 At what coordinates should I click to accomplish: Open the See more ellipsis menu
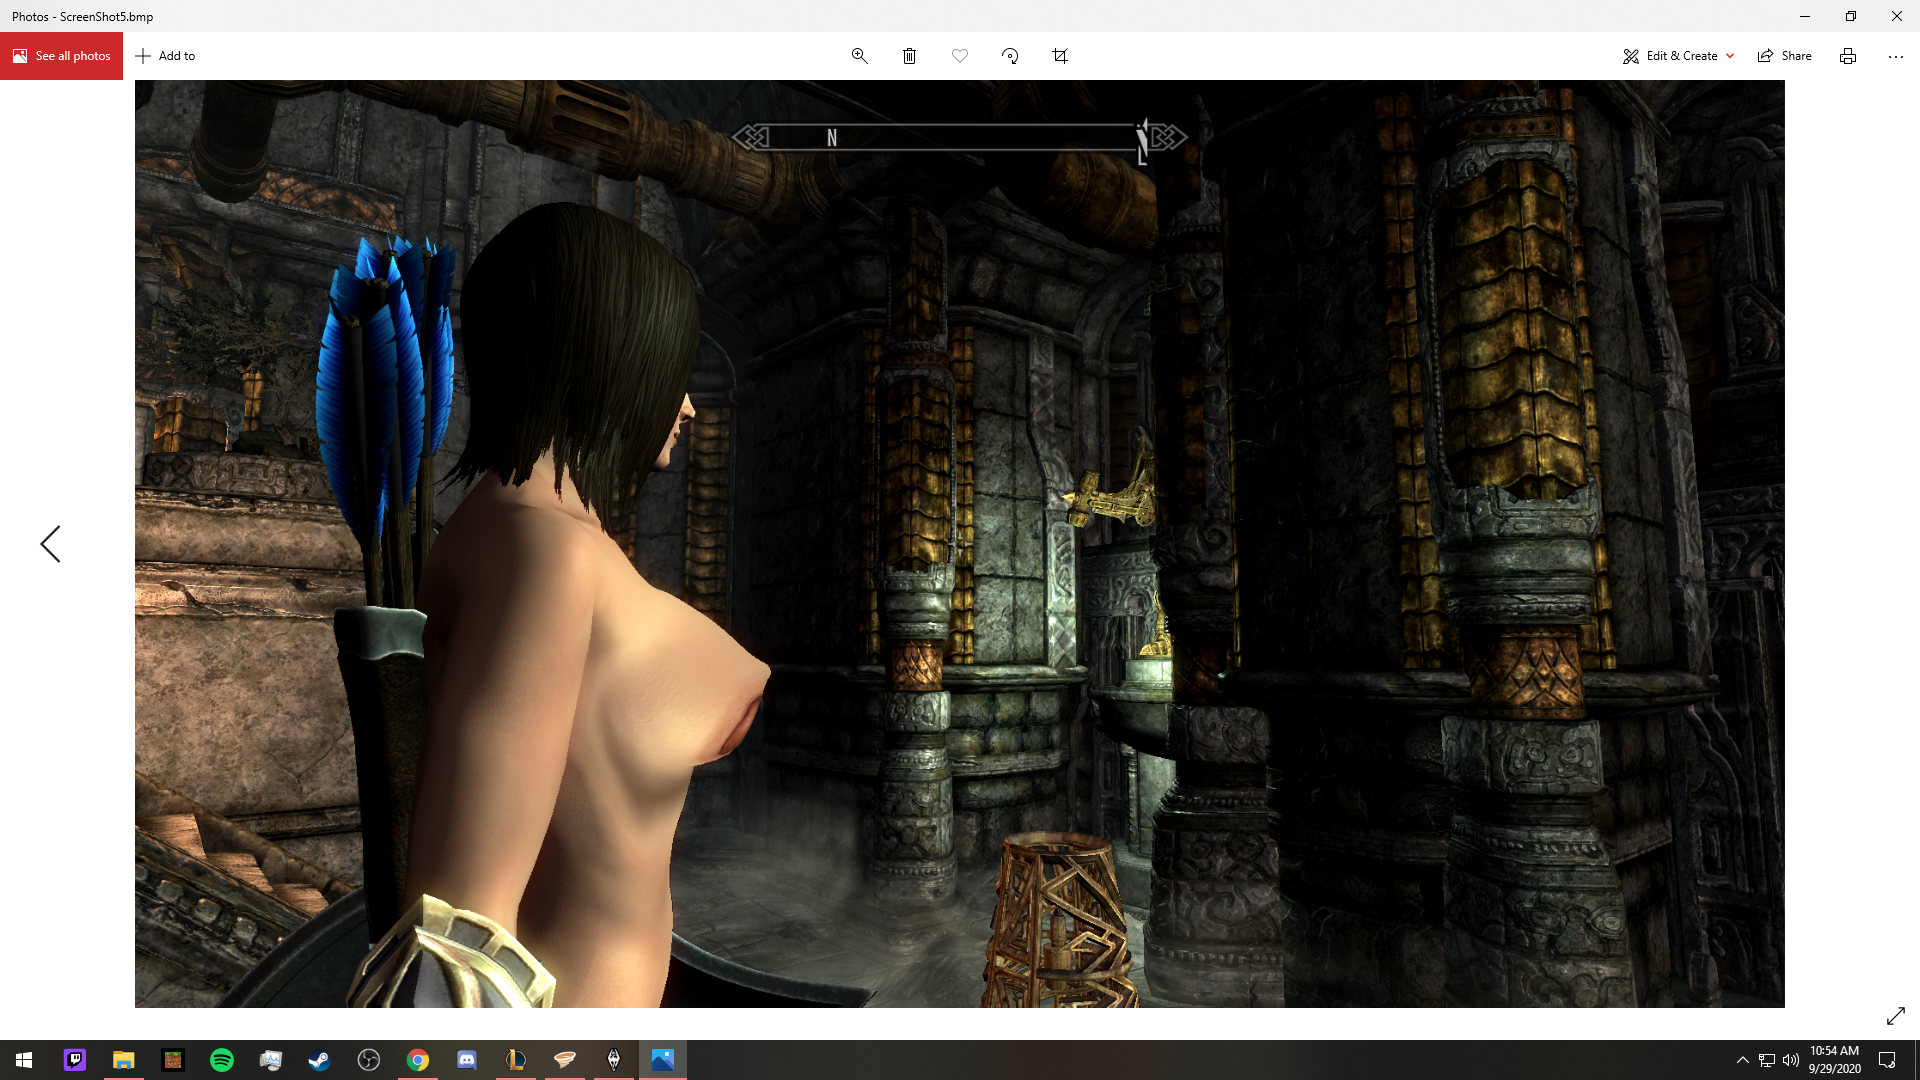pyautogui.click(x=1896, y=56)
